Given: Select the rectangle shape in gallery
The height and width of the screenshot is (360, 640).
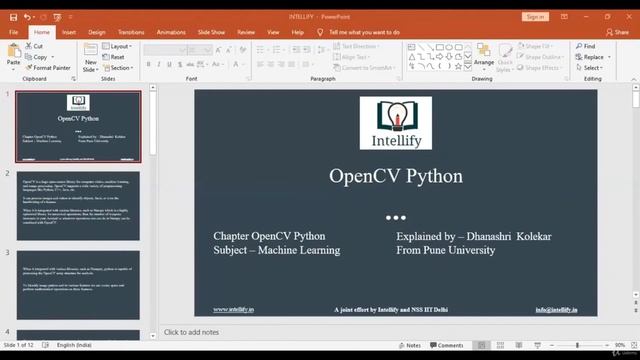Looking at the screenshot, I should (440, 47).
